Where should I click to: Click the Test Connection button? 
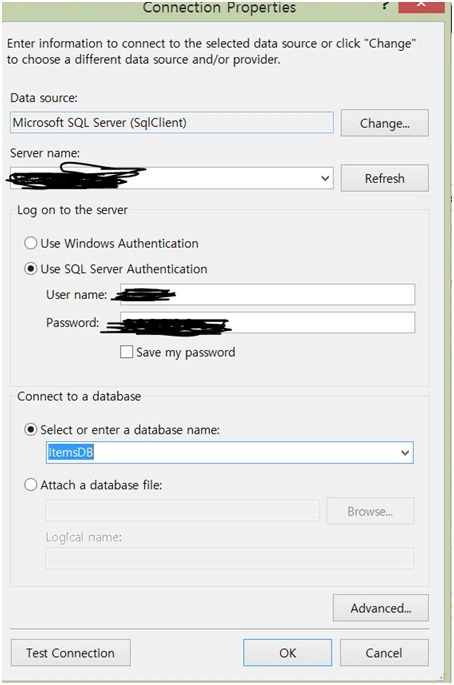click(70, 653)
